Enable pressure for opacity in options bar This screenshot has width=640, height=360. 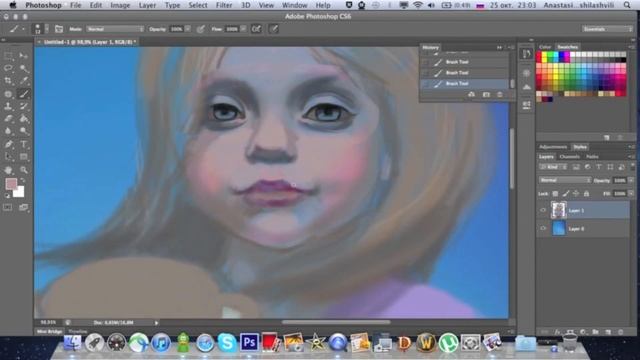pyautogui.click(x=200, y=29)
